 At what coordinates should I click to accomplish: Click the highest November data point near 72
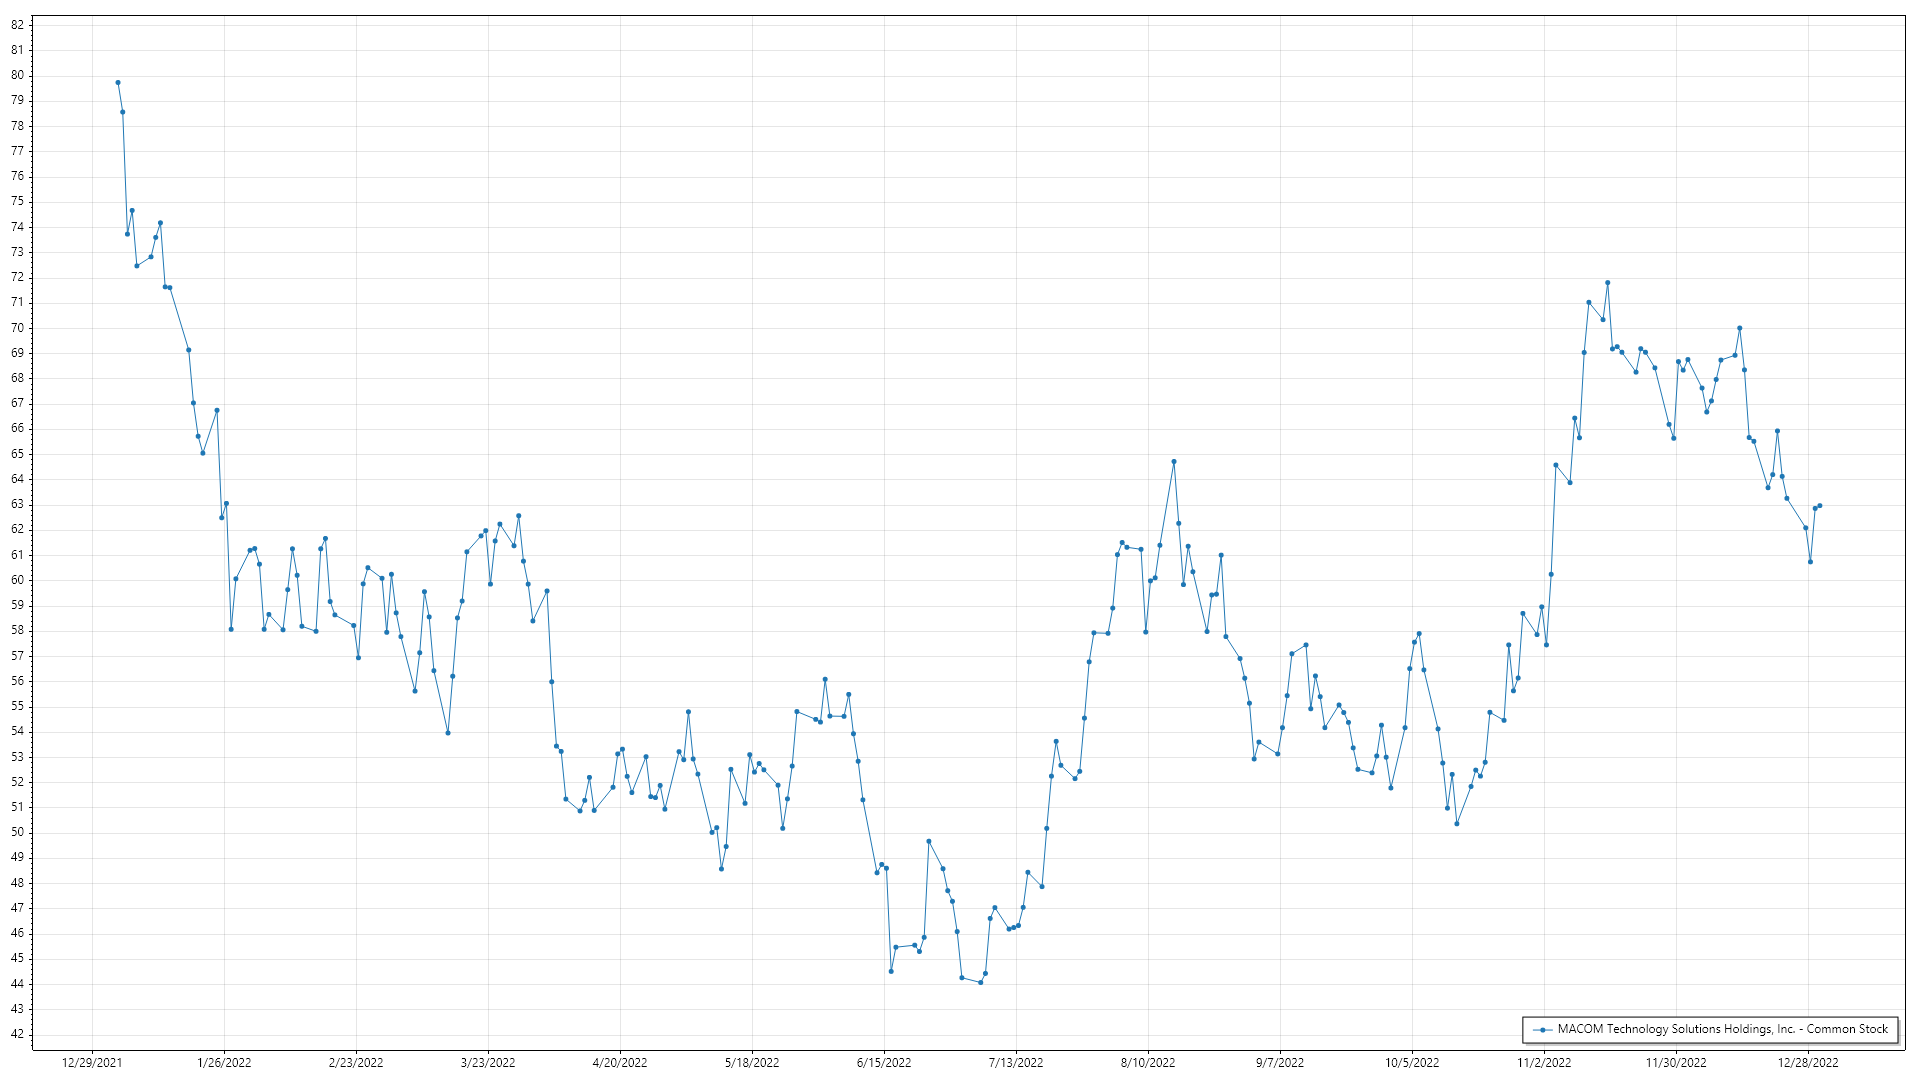pyautogui.click(x=1608, y=283)
